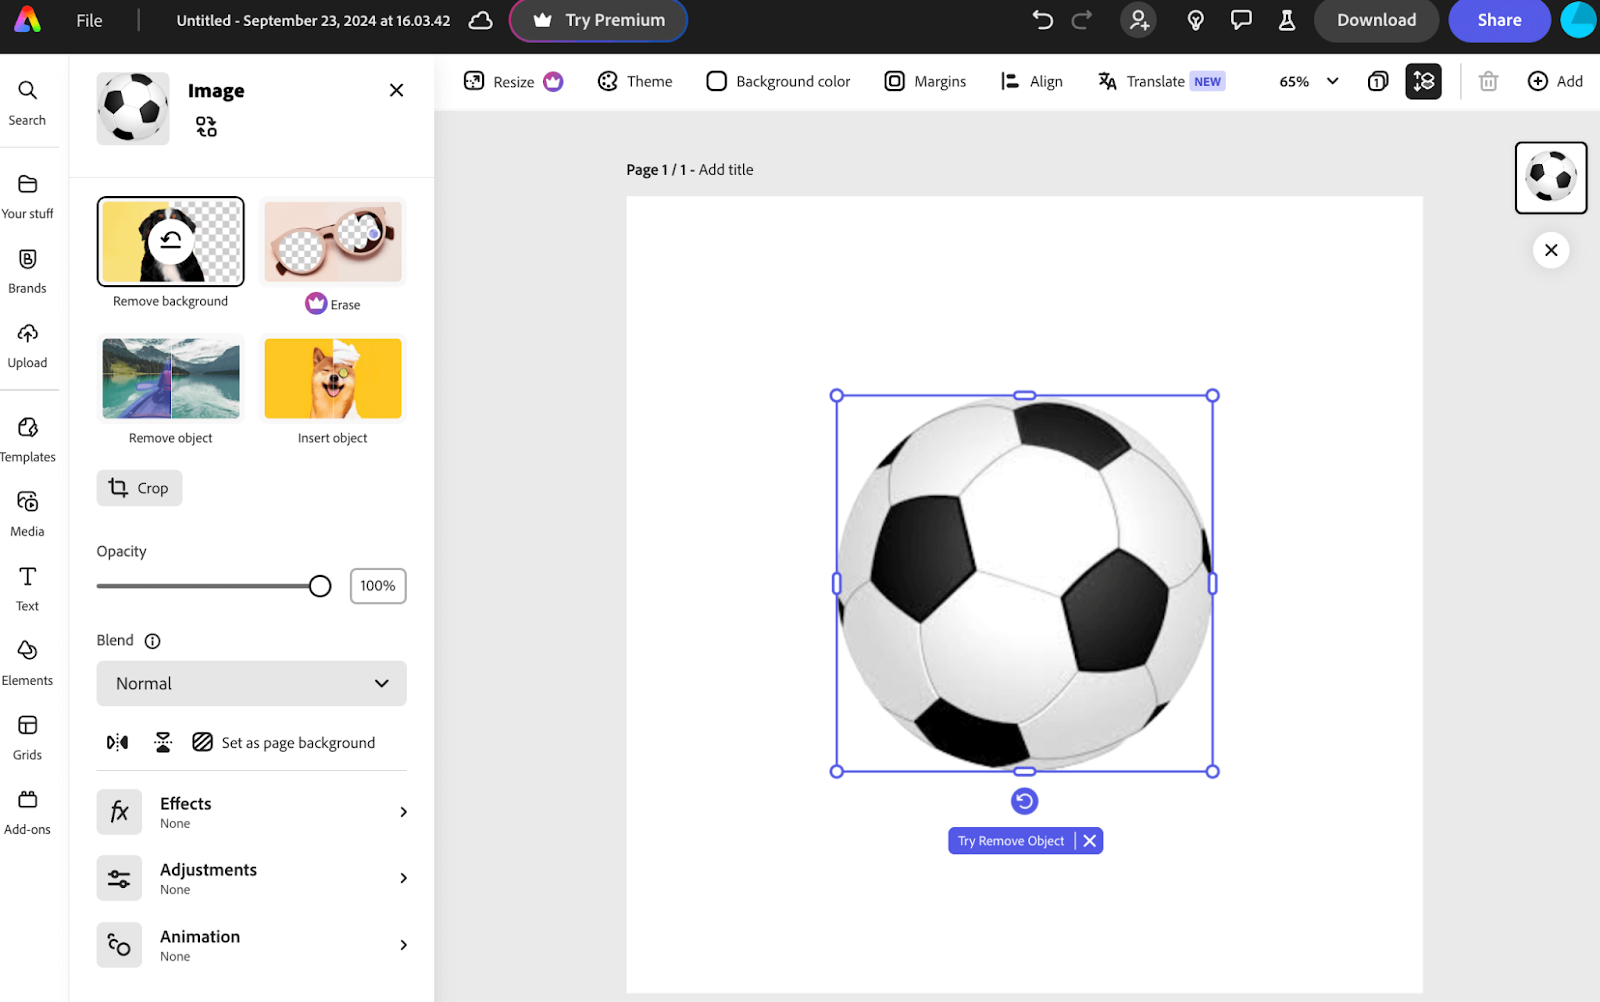1600x1002 pixels.
Task: Select the soccer ball thumbnail on the right
Action: 1551,178
